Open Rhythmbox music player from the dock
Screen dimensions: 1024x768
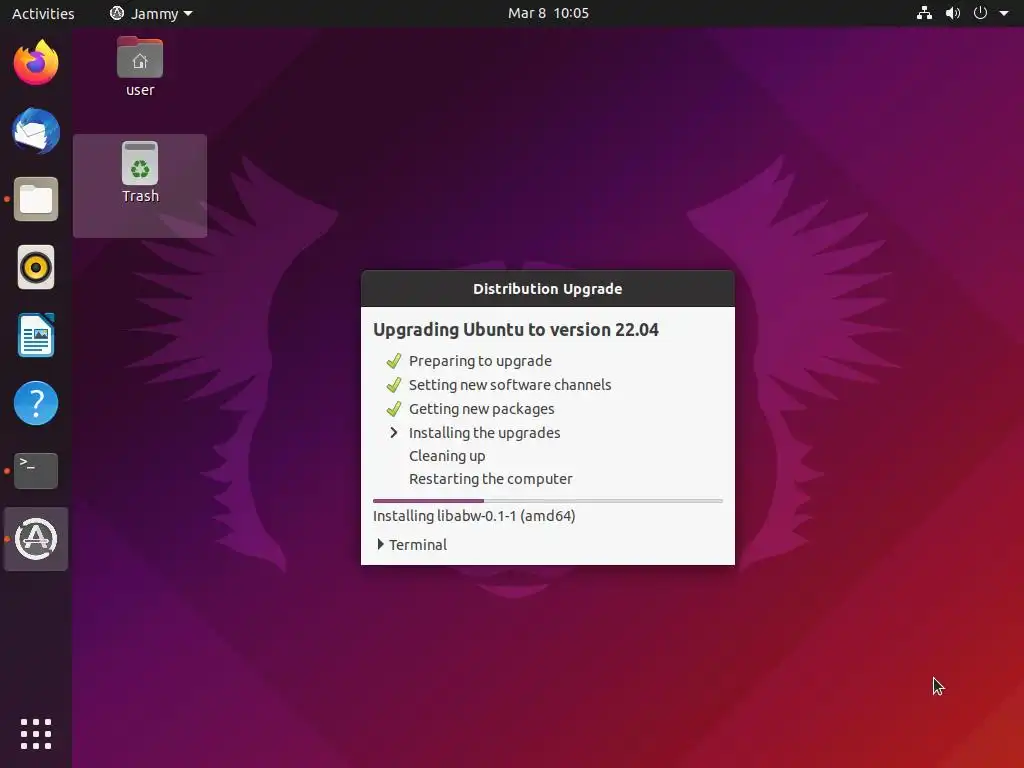click(36, 267)
